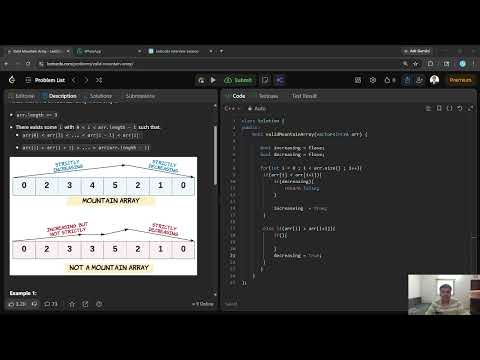
Task: Click the Valid Mountain Array browser tab
Action: coord(37,51)
